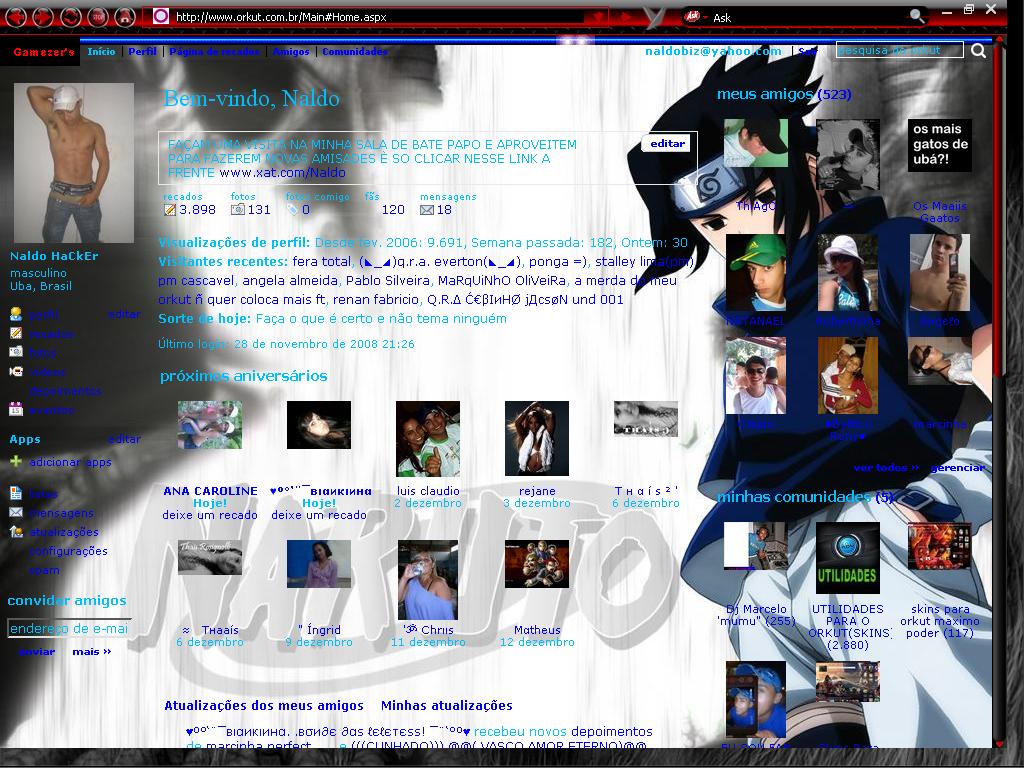Image resolution: width=1024 pixels, height=768 pixels.
Task: Open luis claudio's birthday photo
Action: click(428, 439)
